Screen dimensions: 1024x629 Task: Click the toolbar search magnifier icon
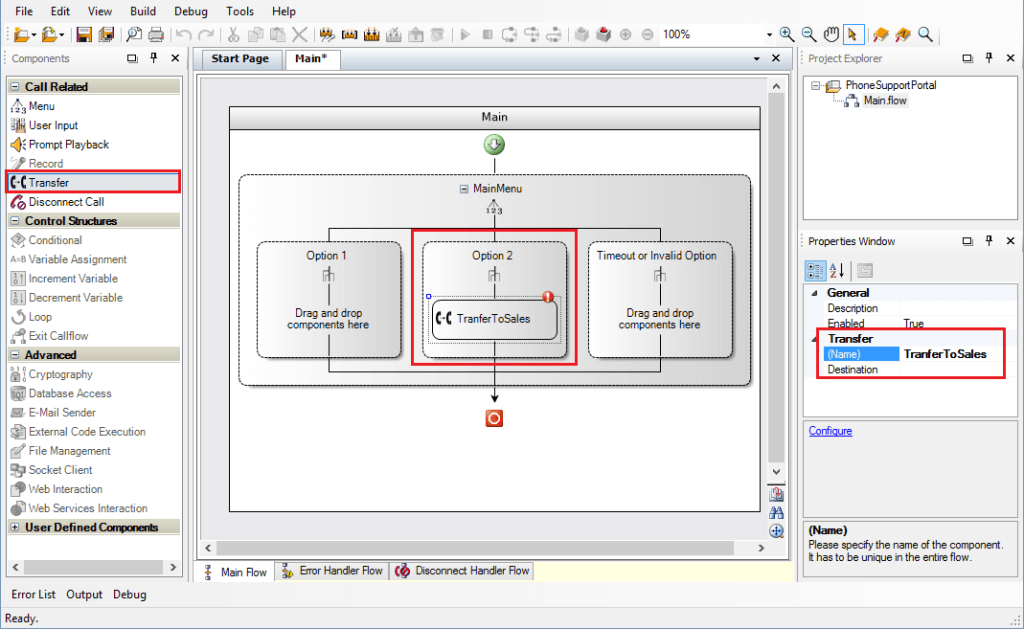point(925,35)
